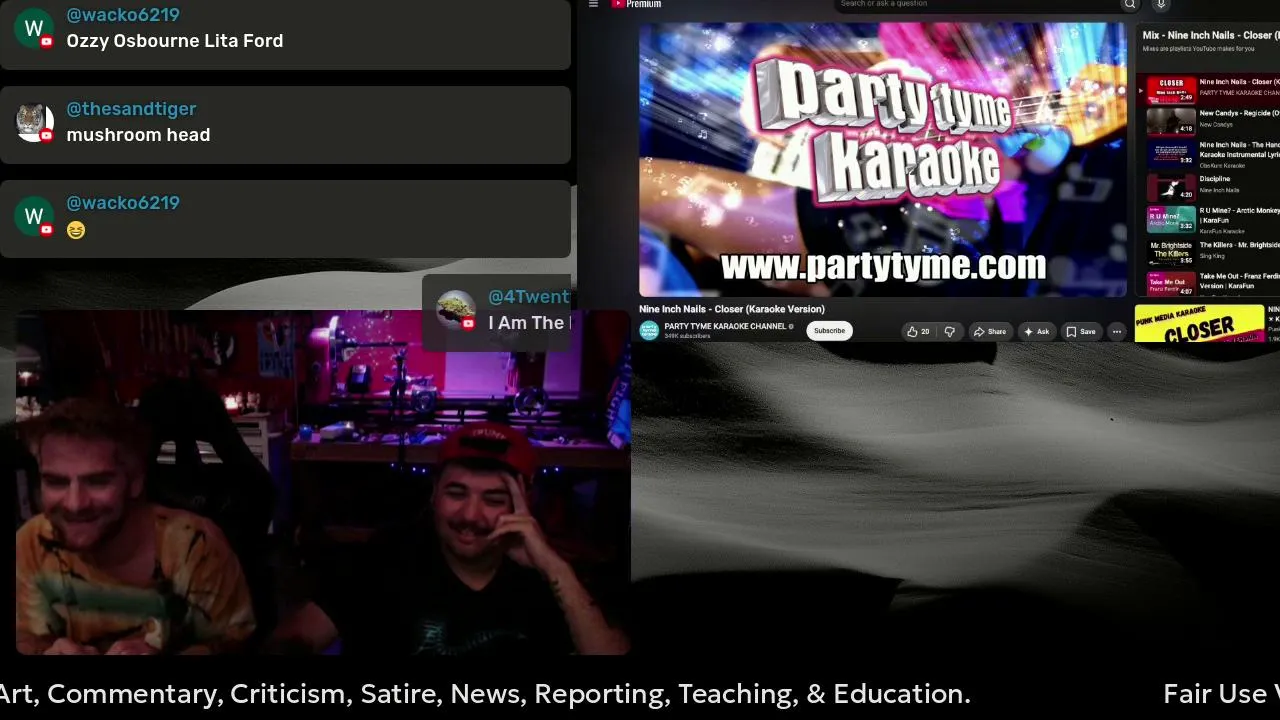Open PARTY TYME KARAOKE CHANNEL name link
The height and width of the screenshot is (720, 1280).
click(x=725, y=326)
